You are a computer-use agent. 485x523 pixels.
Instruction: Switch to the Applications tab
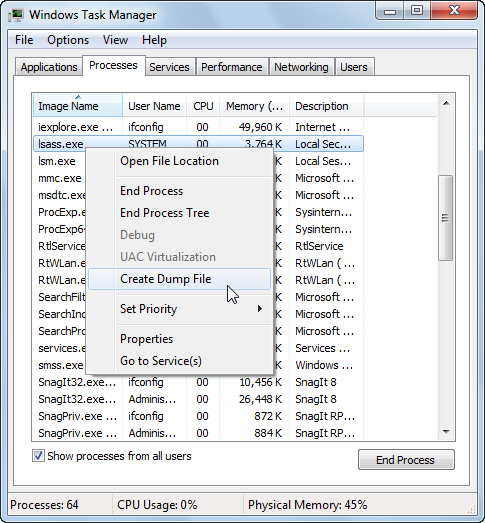[x=49, y=67]
